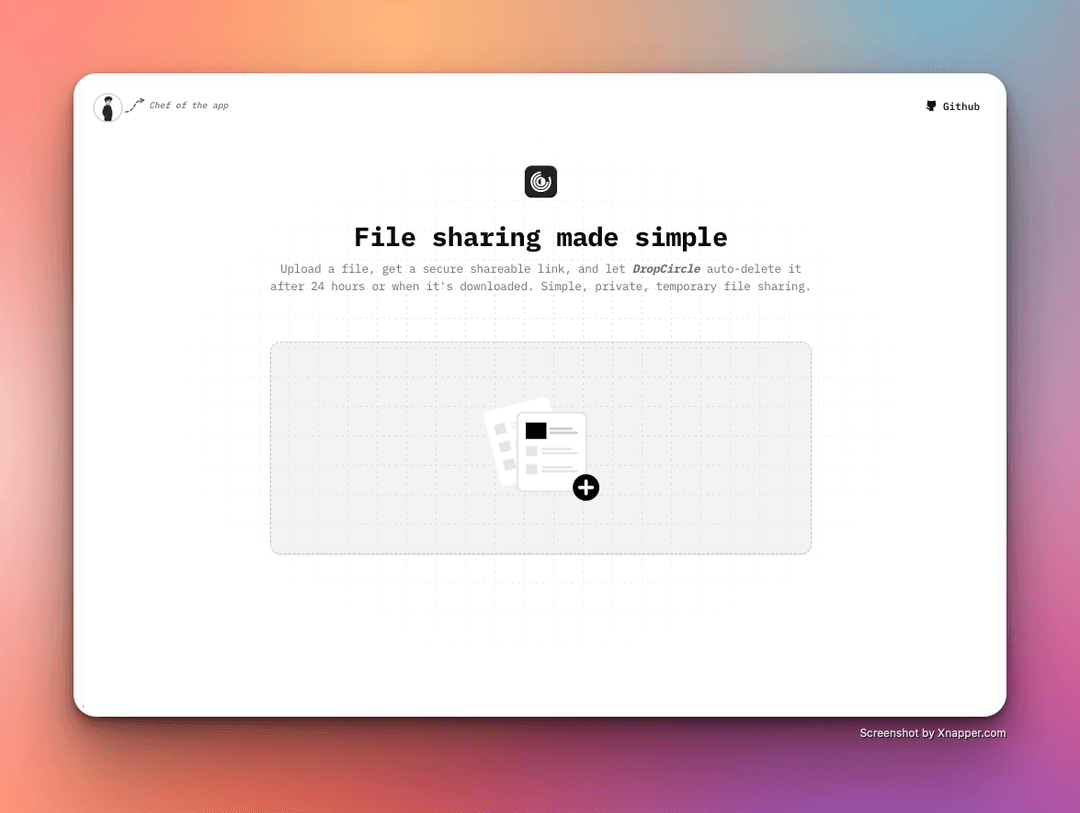This screenshot has height=813, width=1080.
Task: Click the "File sharing made simple" heading
Action: click(x=540, y=238)
